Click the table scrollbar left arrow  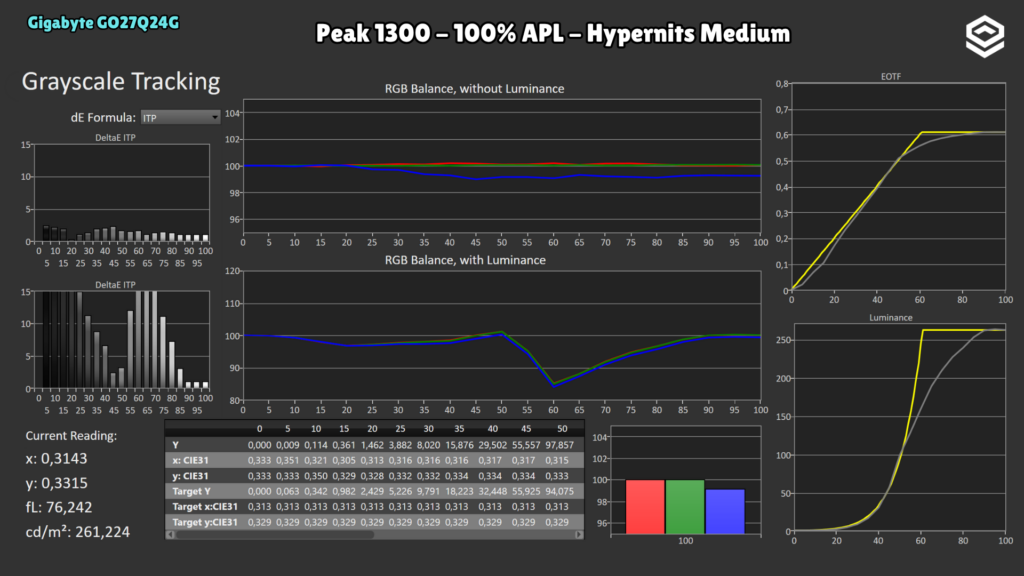pyautogui.click(x=170, y=534)
